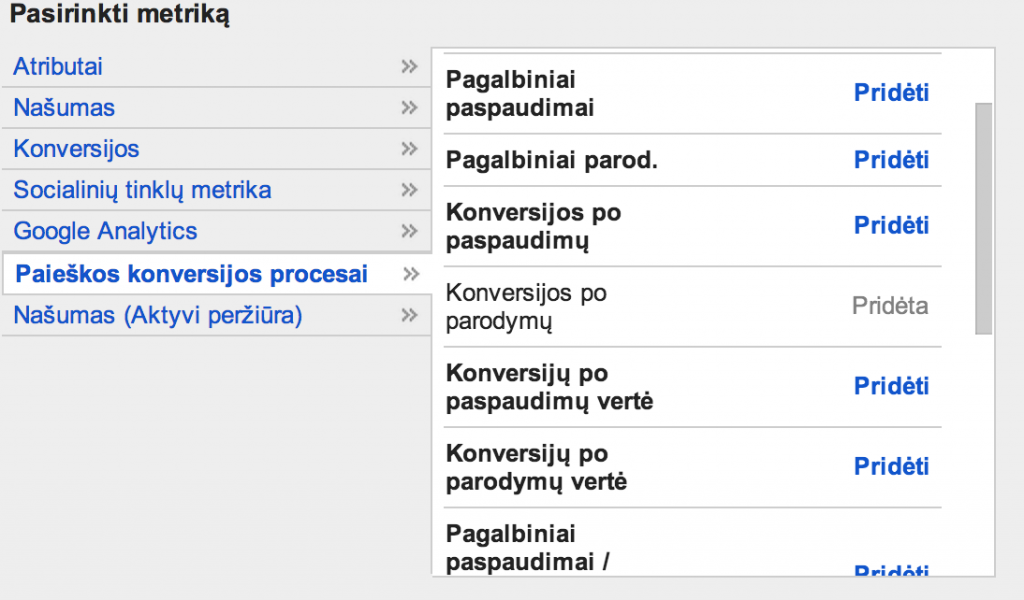Click the grayed Pridėta label for Konversijos po parodymų
This screenshot has width=1024, height=600.
tap(890, 305)
